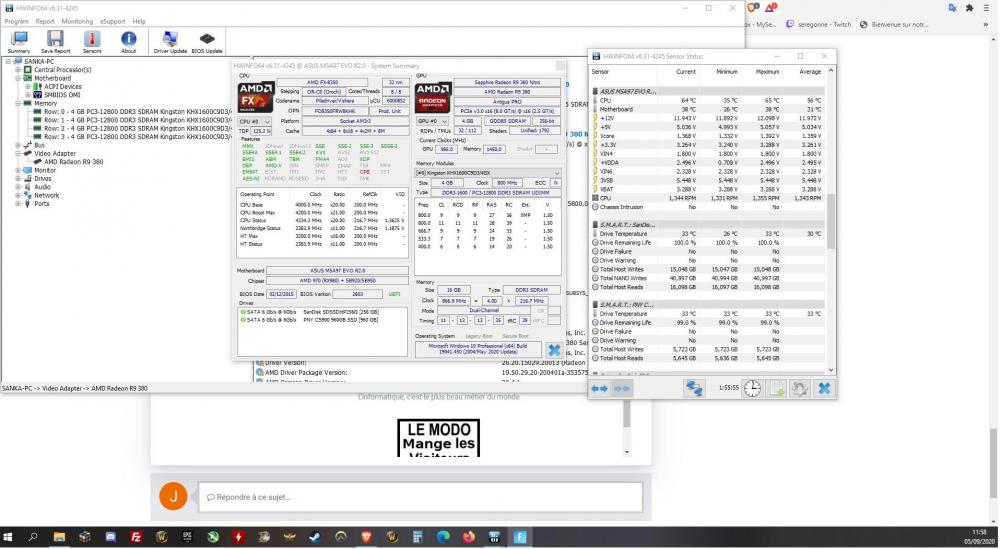Expand the Bus tree node
The image size is (1000, 549).
pyautogui.click(x=18, y=145)
